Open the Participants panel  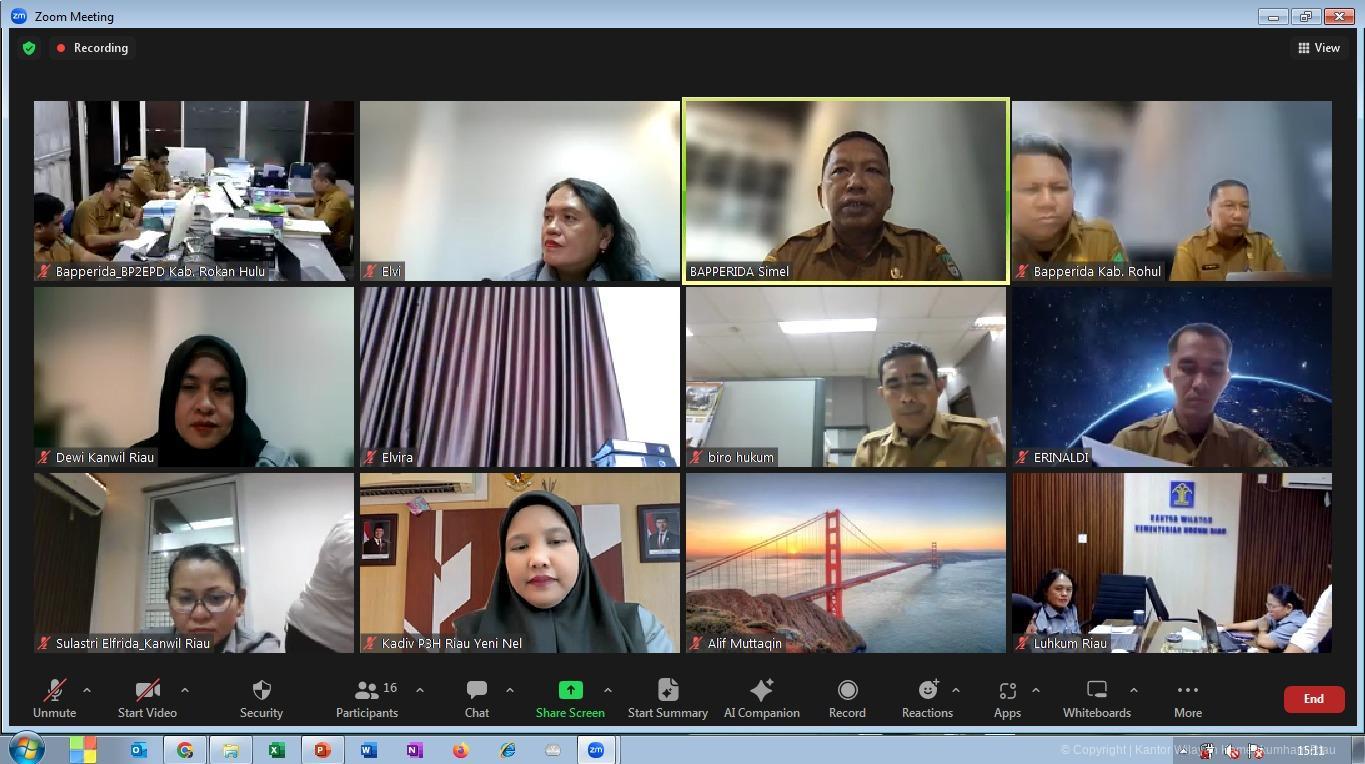coord(367,699)
